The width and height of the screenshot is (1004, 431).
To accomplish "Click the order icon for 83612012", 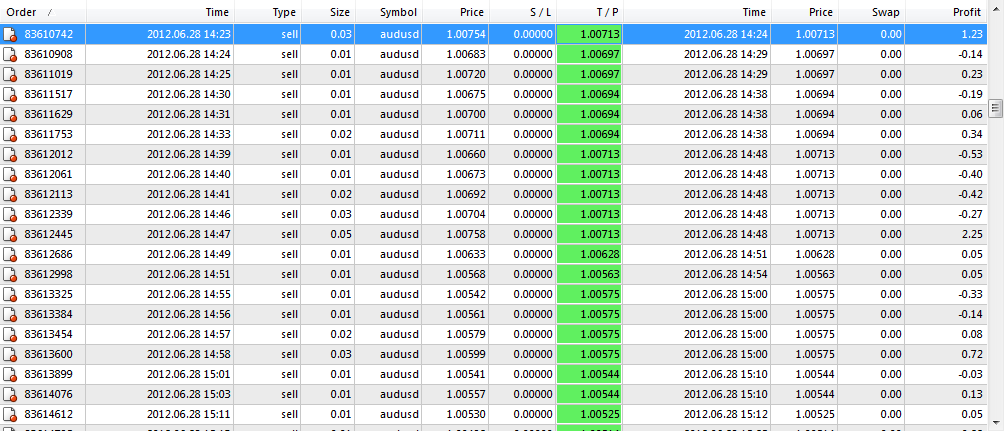I will pyautogui.click(x=10, y=154).
